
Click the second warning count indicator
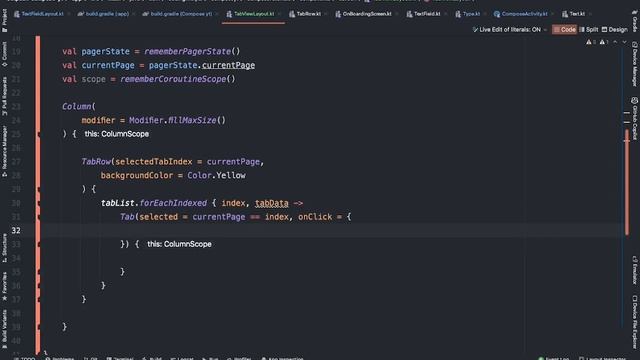coord(604,42)
